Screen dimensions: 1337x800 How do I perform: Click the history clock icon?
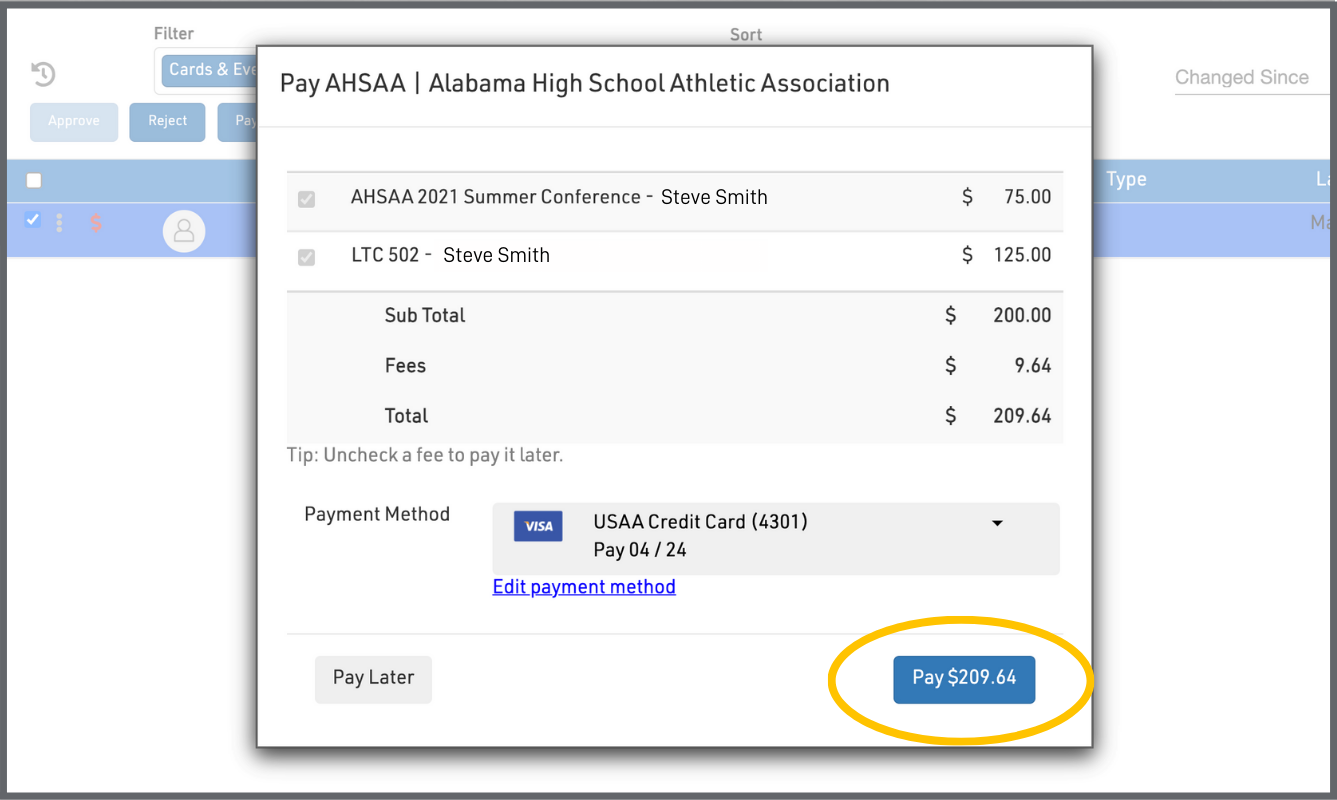(43, 73)
